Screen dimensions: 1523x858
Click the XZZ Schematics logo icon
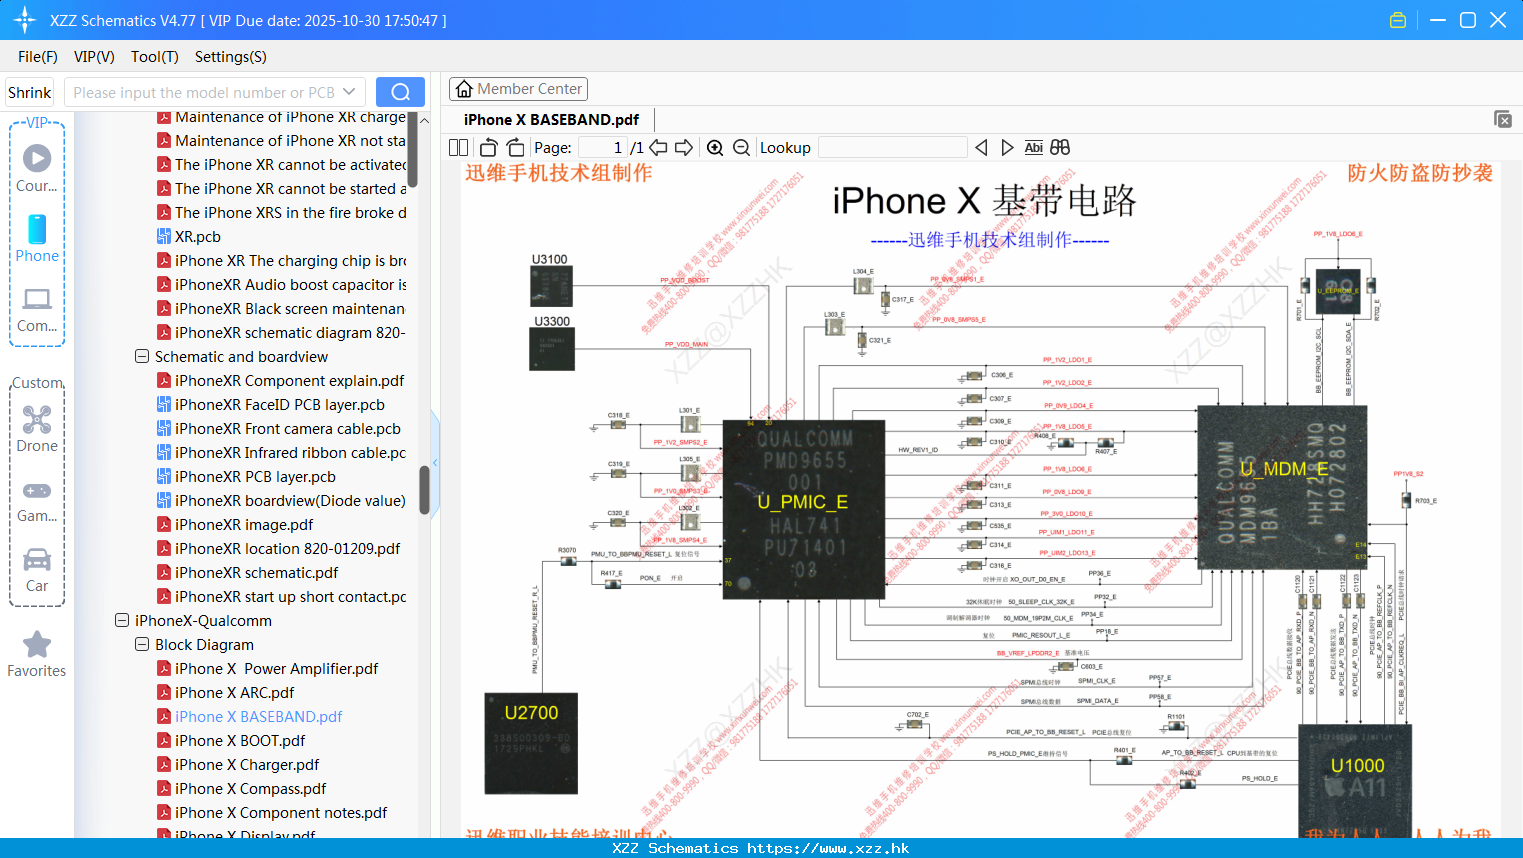click(25, 20)
